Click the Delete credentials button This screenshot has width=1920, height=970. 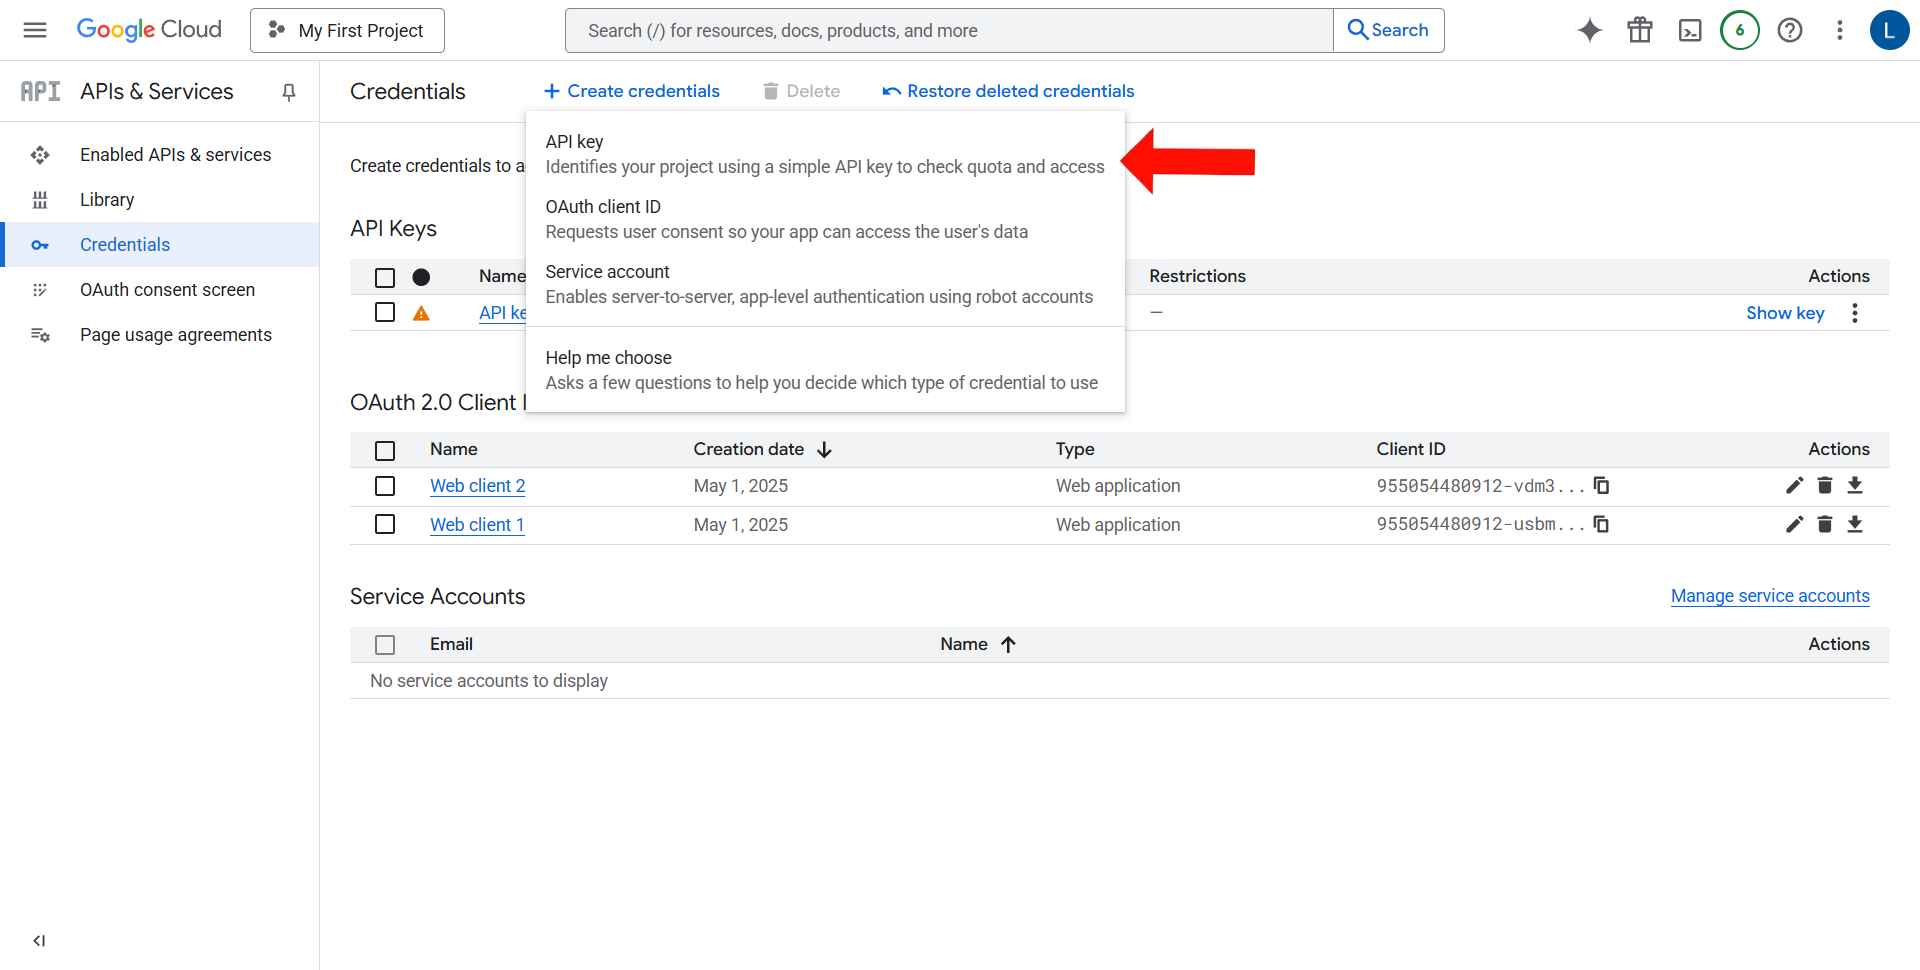[801, 91]
